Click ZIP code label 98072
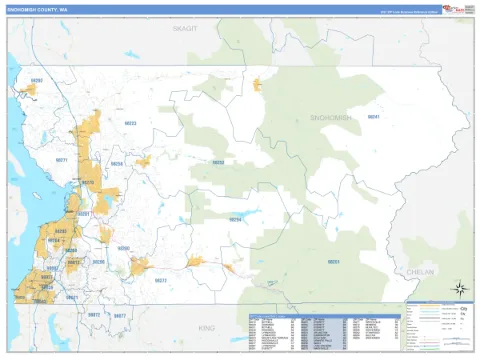480x360 pixels. click(x=94, y=315)
